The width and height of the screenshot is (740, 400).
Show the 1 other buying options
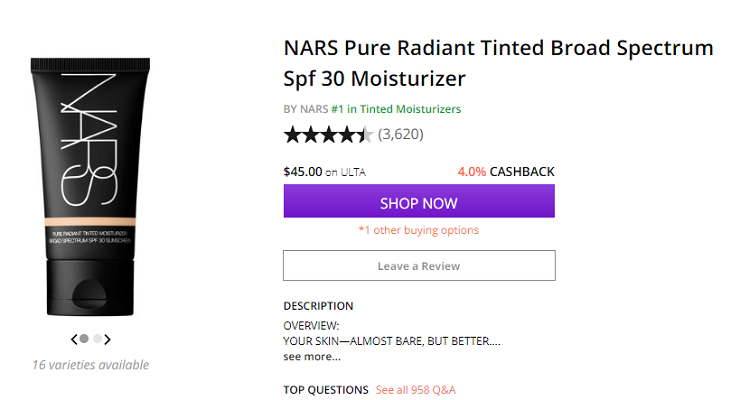419,230
